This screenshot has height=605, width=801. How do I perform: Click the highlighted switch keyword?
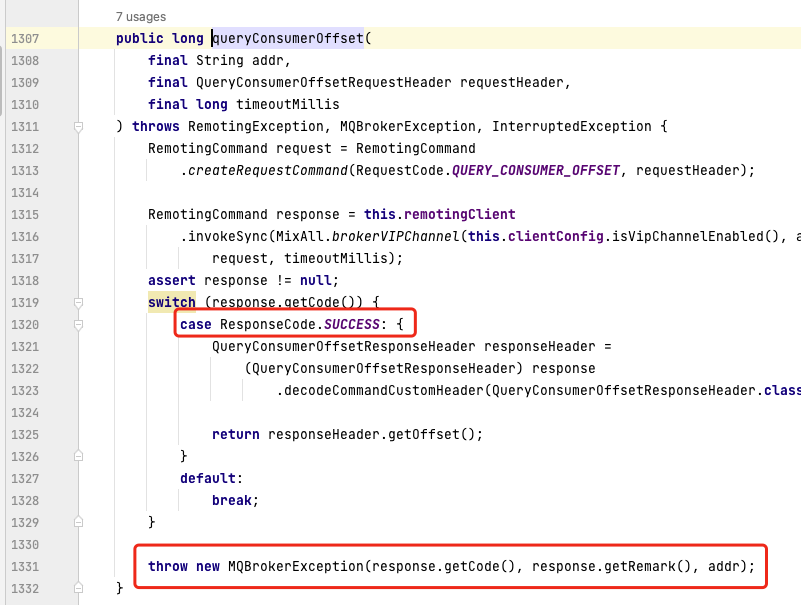tap(172, 302)
